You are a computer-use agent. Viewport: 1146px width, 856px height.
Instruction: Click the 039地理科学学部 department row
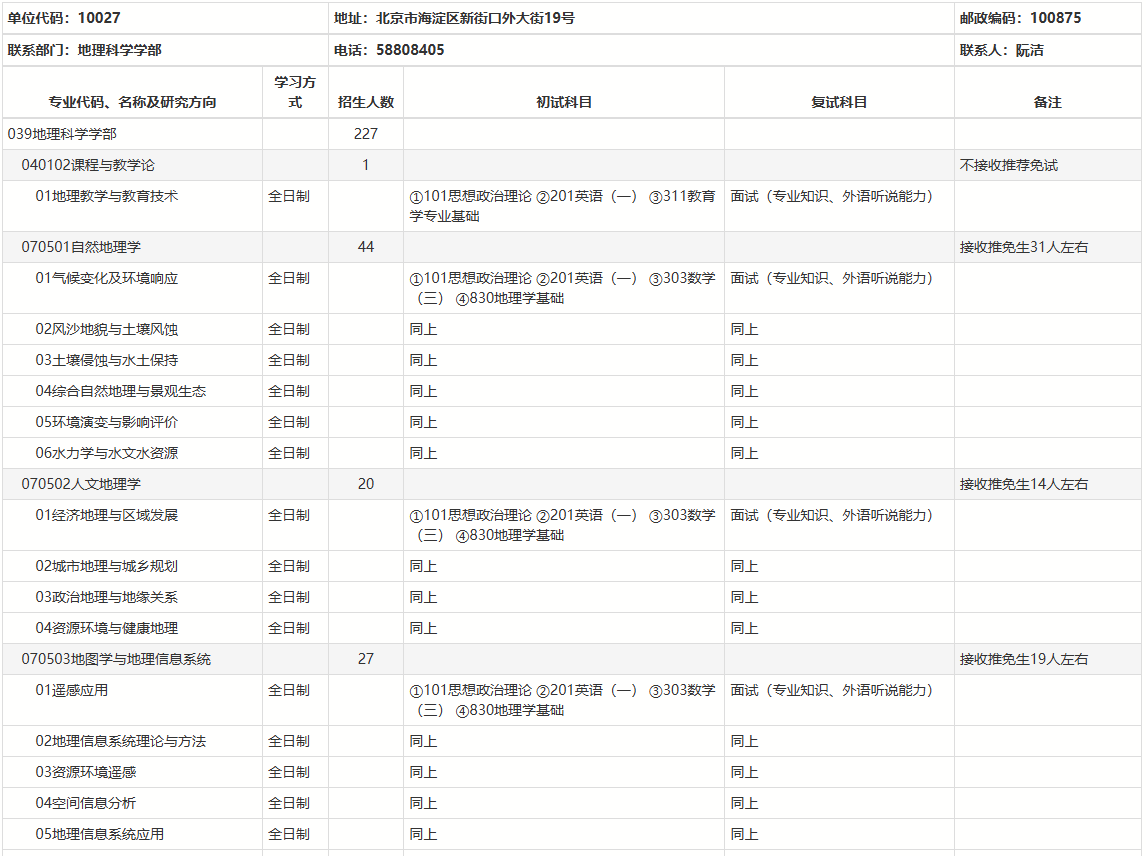point(68,134)
